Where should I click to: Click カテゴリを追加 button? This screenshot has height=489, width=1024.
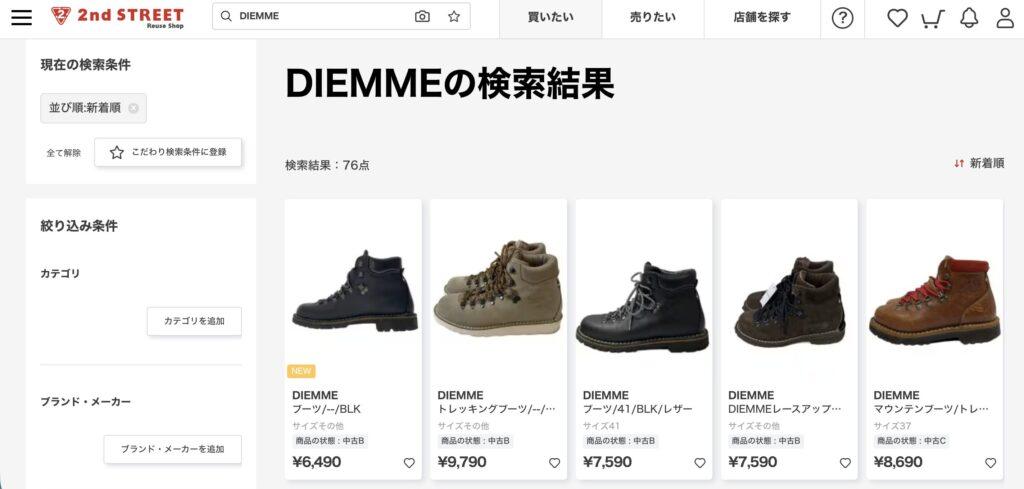tap(194, 321)
